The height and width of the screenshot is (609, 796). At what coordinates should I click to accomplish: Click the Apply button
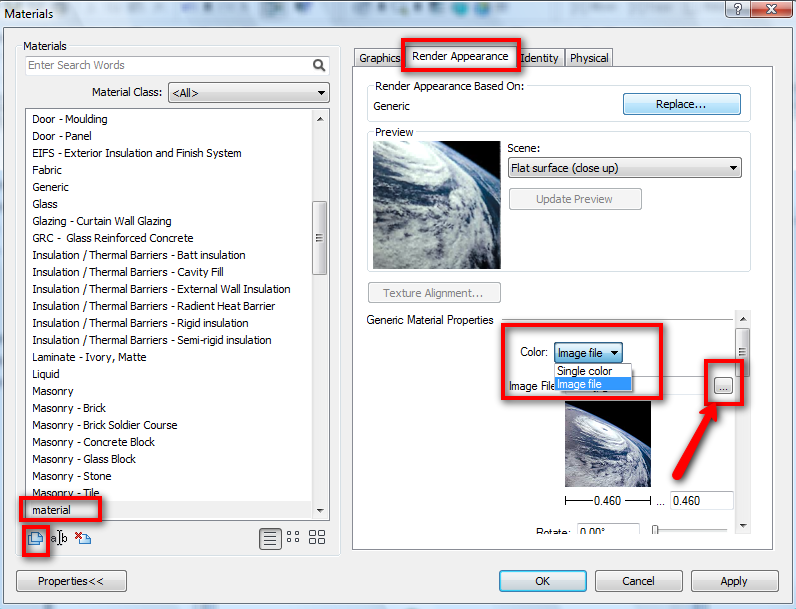[734, 581]
